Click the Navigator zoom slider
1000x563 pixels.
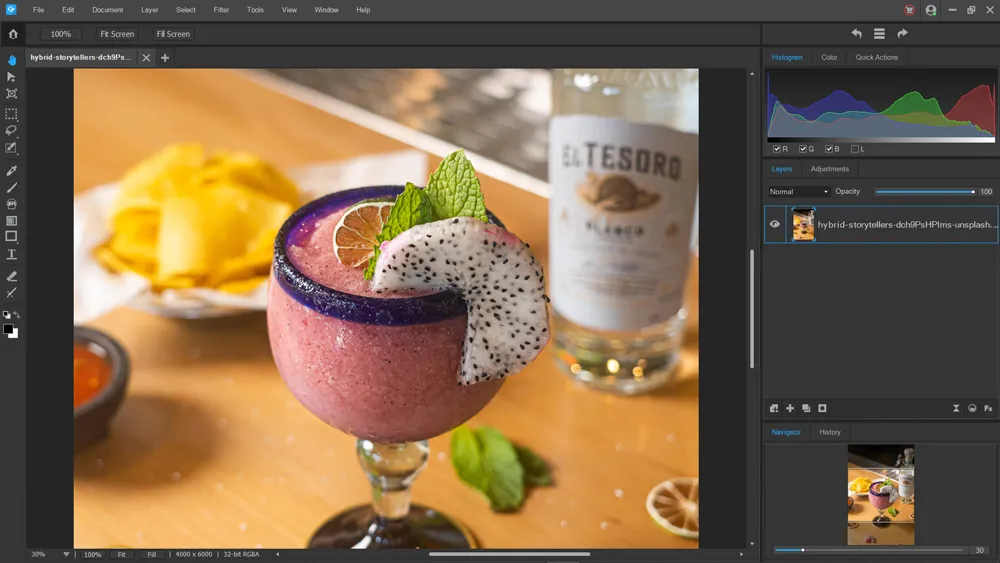[869, 550]
